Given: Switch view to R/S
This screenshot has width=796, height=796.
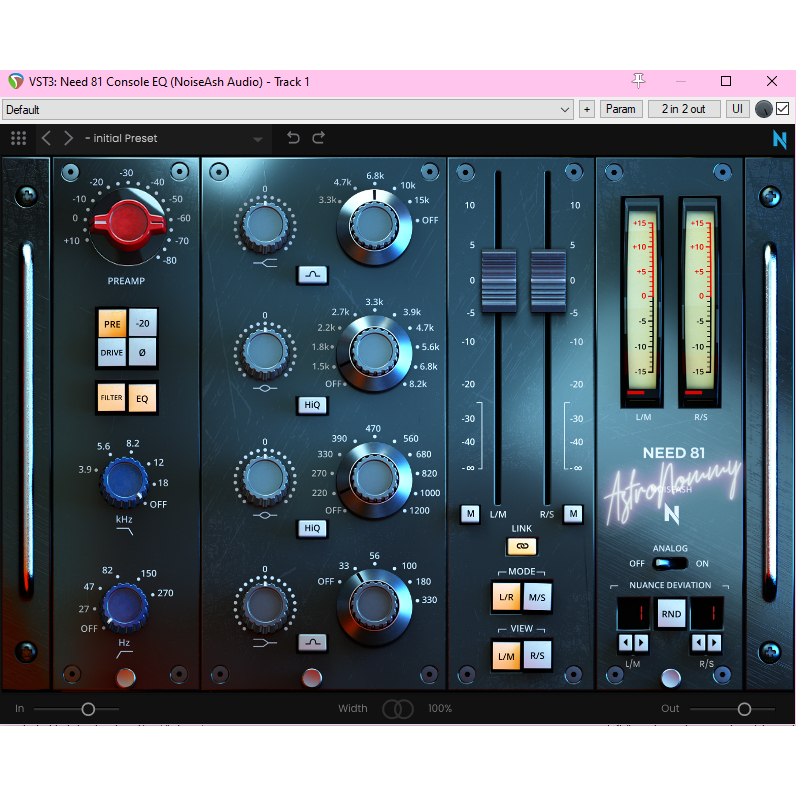Looking at the screenshot, I should point(537,656).
